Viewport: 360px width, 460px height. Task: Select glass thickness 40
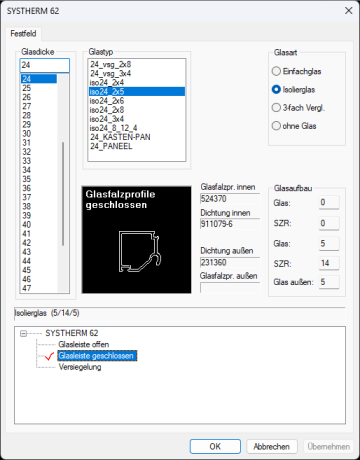click(39, 224)
